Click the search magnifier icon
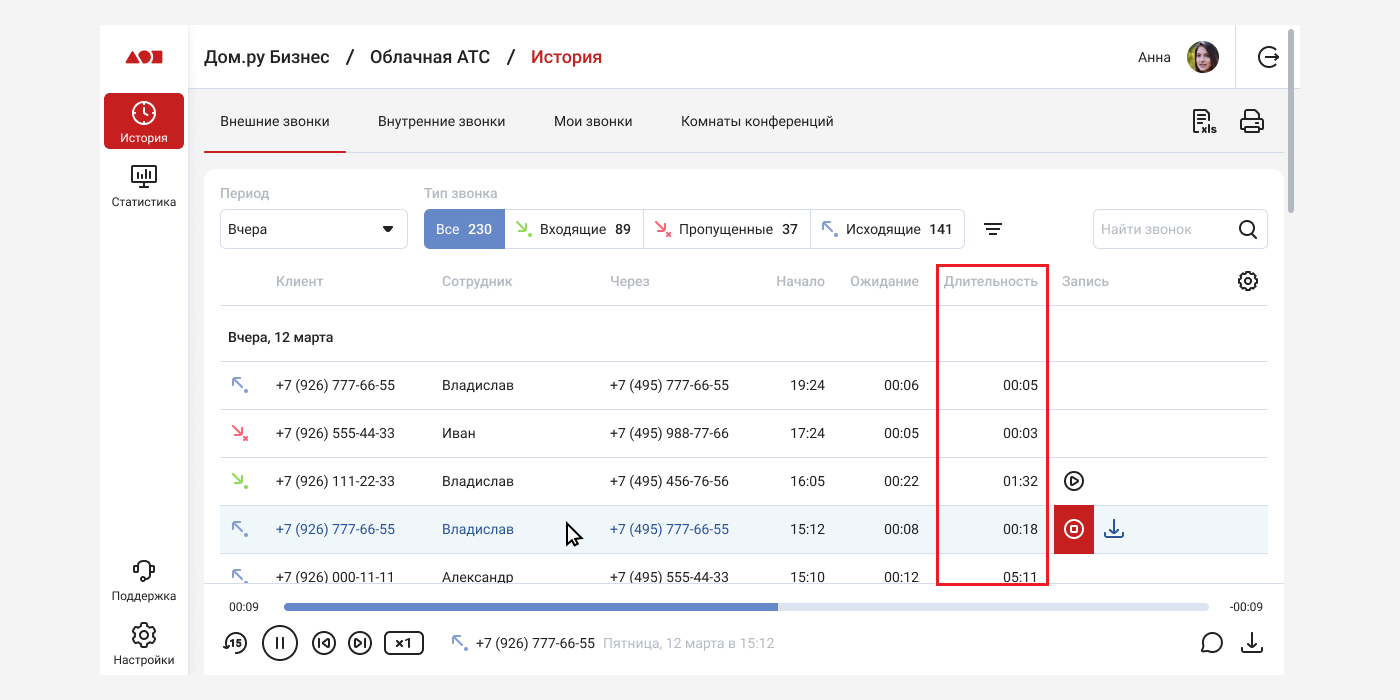Image resolution: width=1400 pixels, height=700 pixels. 1248,229
